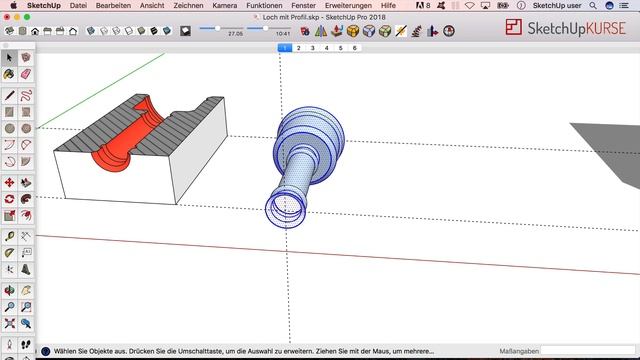The width and height of the screenshot is (640, 360).
Task: Switch to Iso view icon
Action: [9, 31]
